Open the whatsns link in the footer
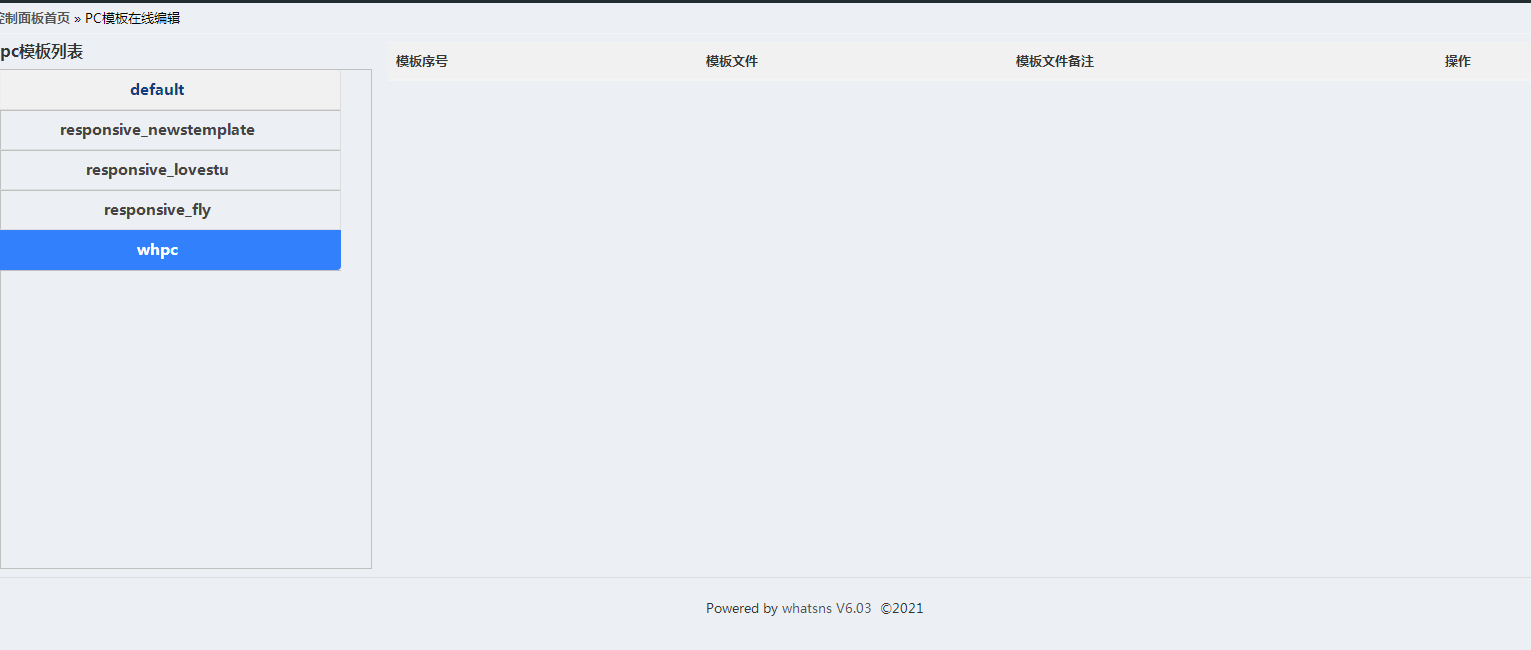The width and height of the screenshot is (1531, 650). click(x=807, y=608)
